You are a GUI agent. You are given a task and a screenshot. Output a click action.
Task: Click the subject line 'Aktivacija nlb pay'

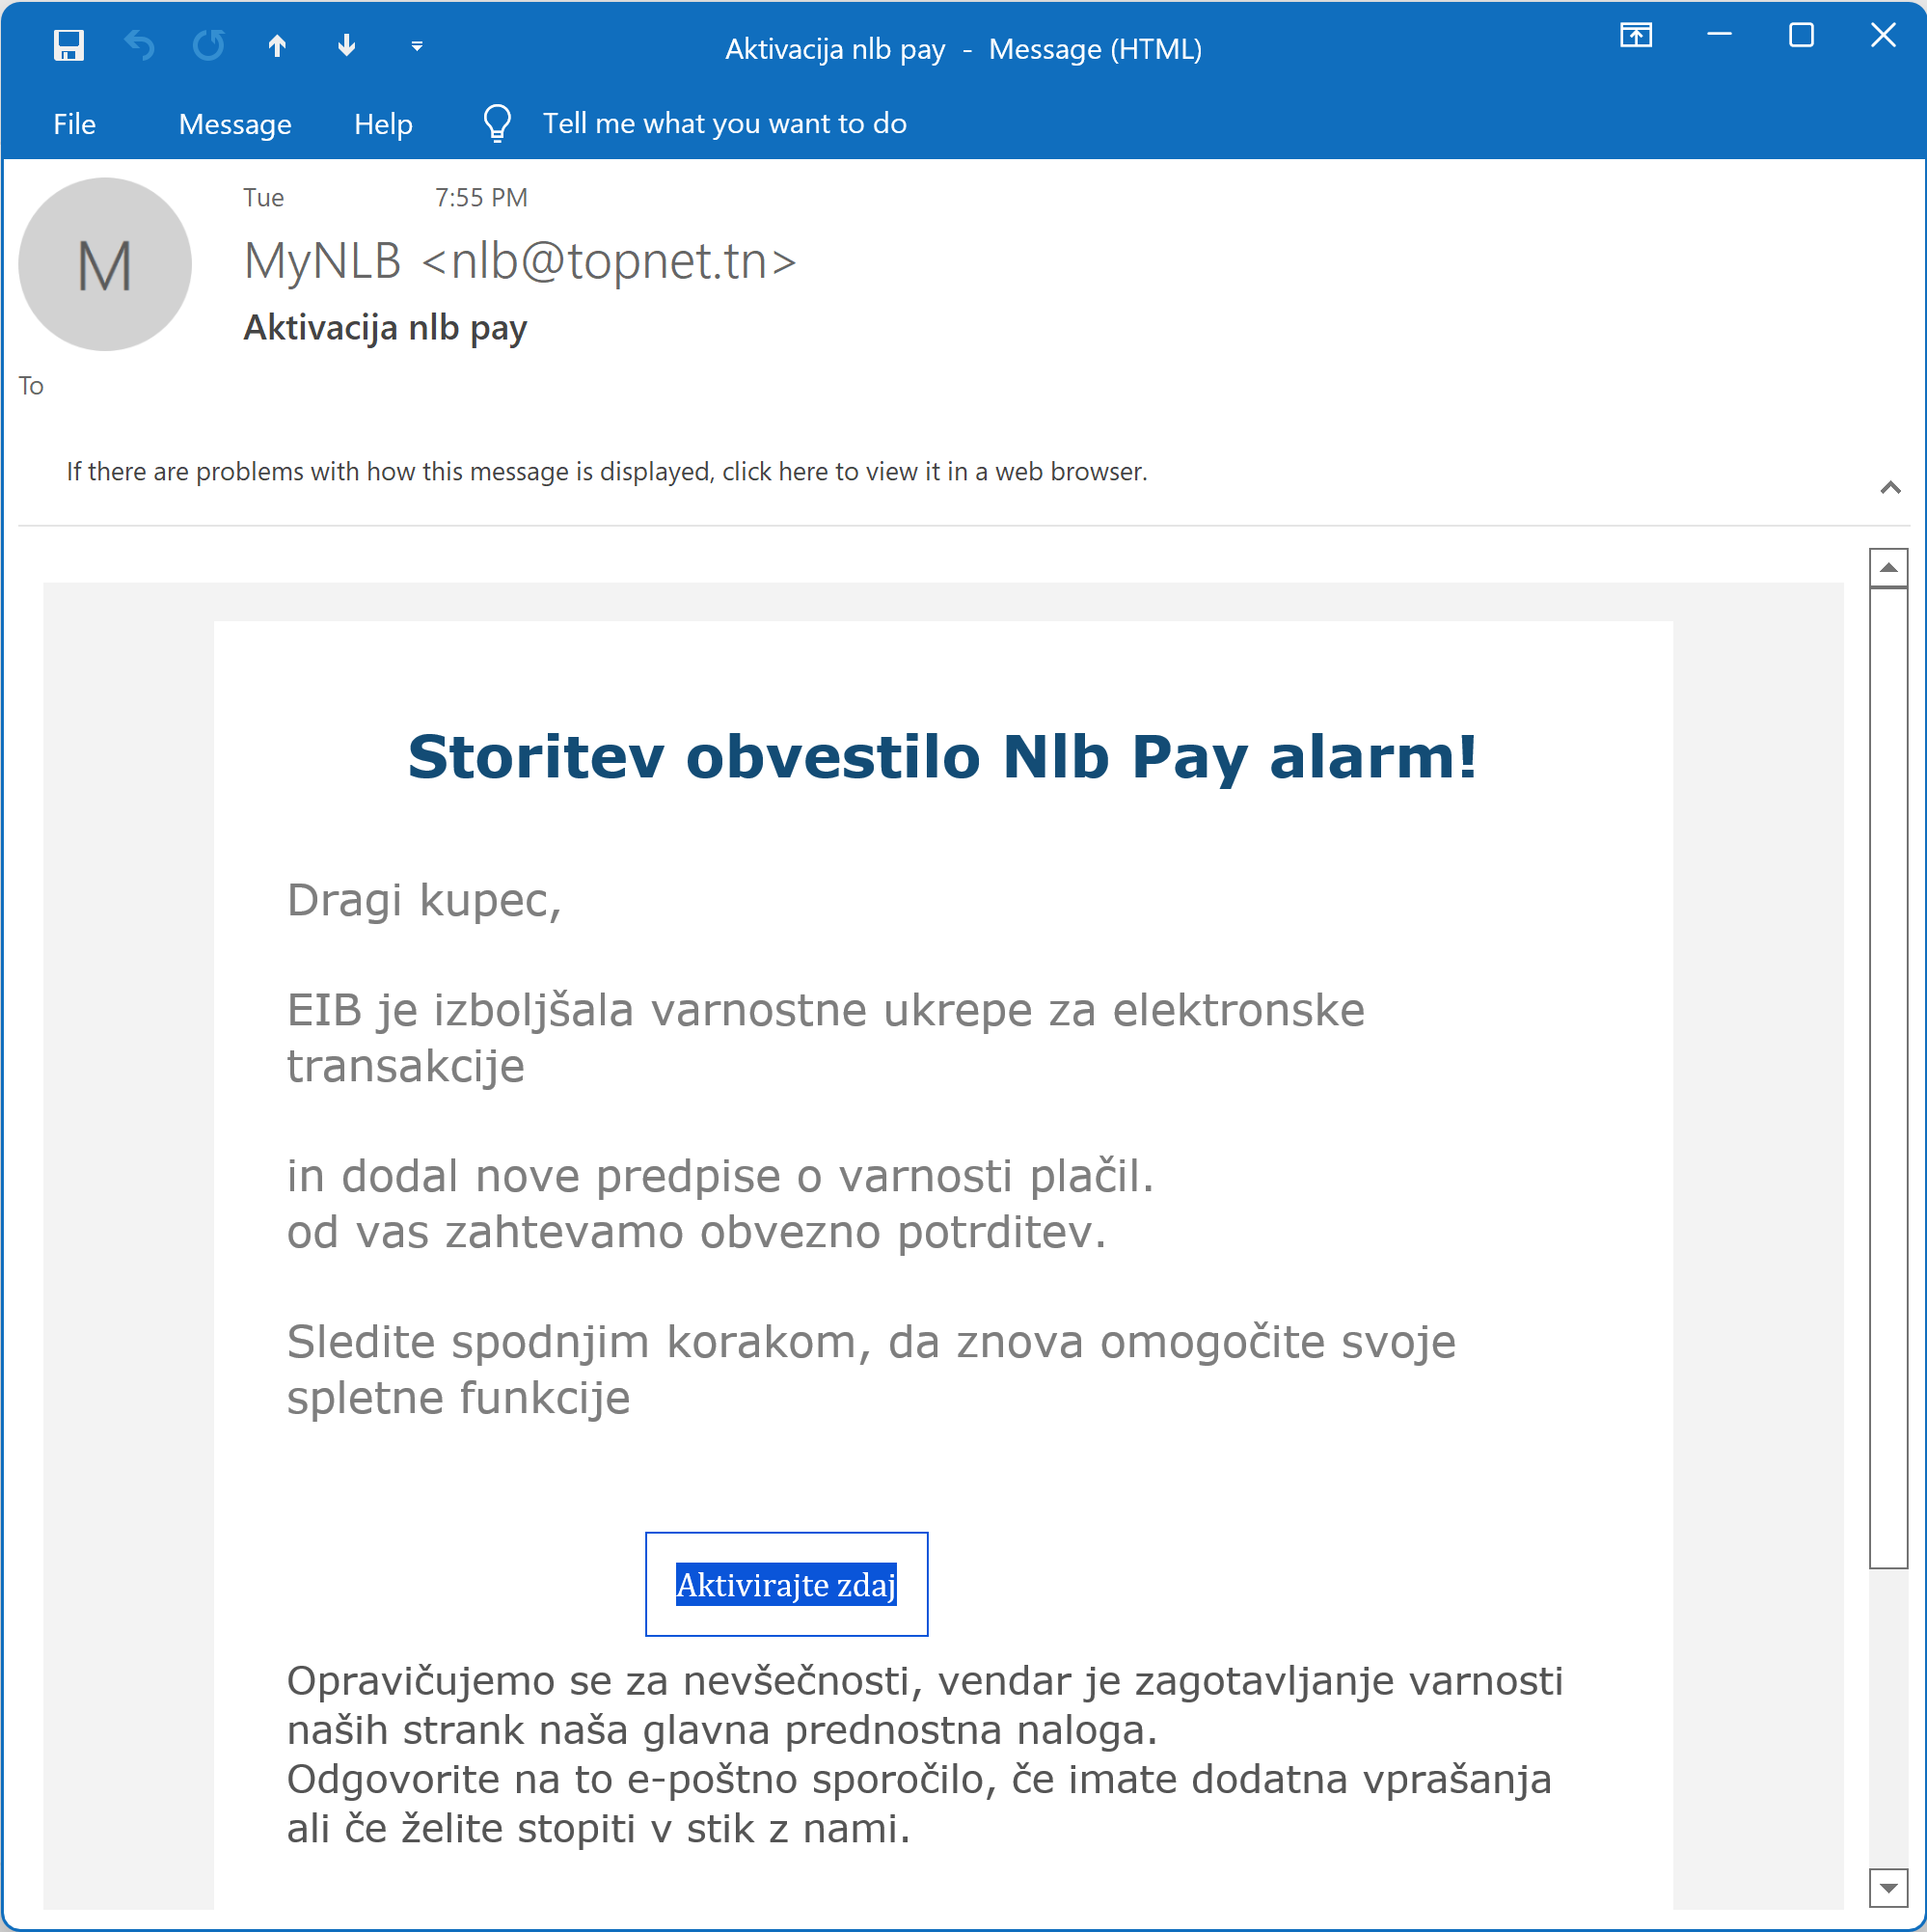point(385,328)
